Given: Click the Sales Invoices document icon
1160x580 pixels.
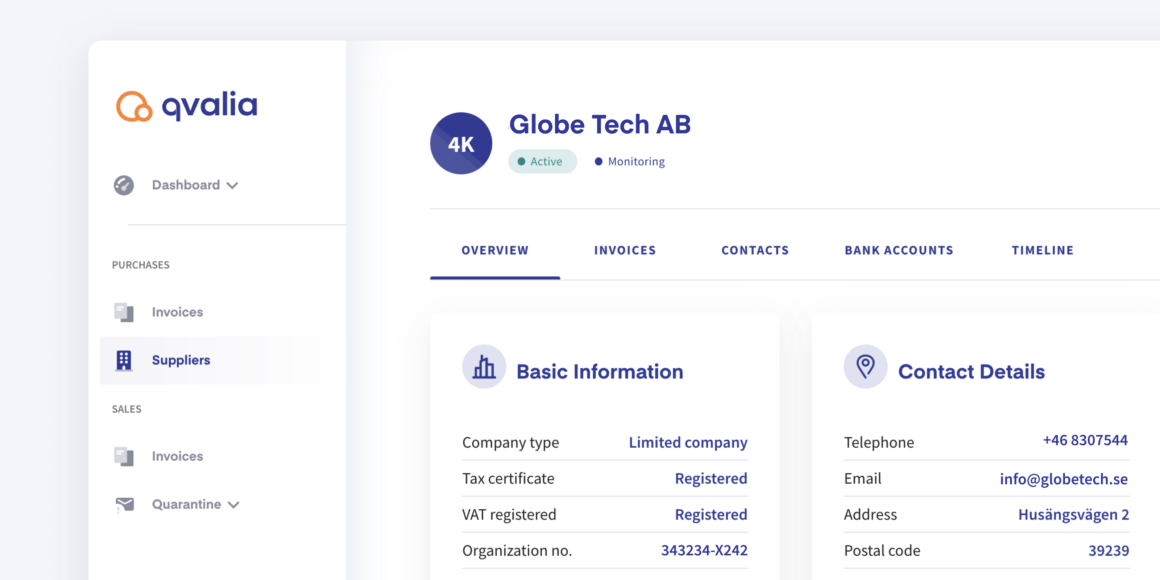Looking at the screenshot, I should pos(124,456).
